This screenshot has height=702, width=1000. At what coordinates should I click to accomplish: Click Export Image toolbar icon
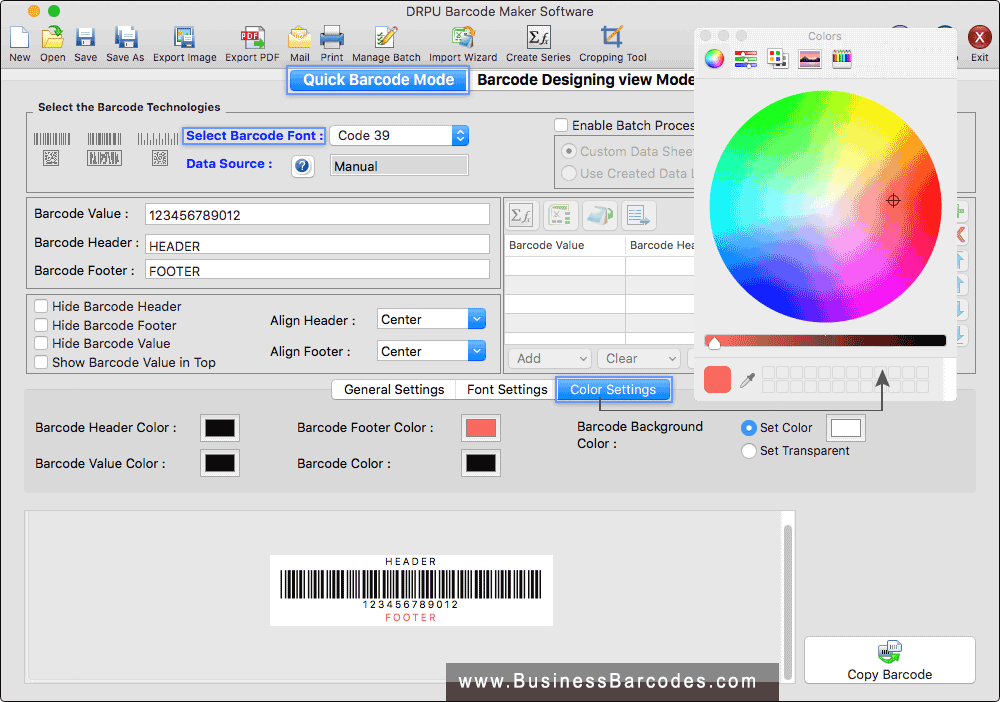click(184, 38)
